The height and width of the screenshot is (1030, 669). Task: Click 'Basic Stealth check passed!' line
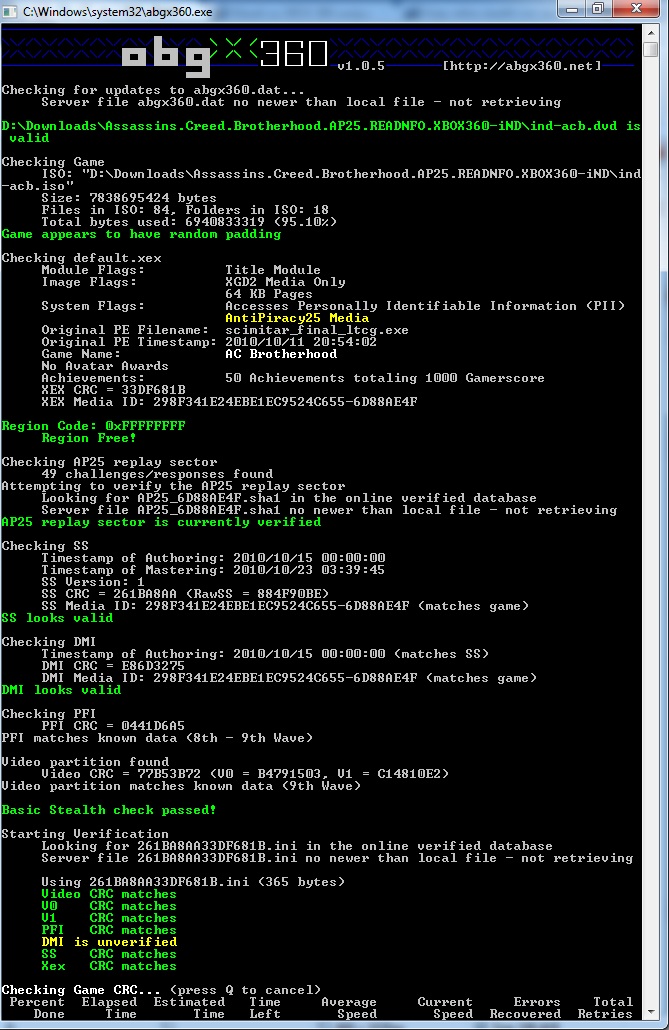[109, 811]
